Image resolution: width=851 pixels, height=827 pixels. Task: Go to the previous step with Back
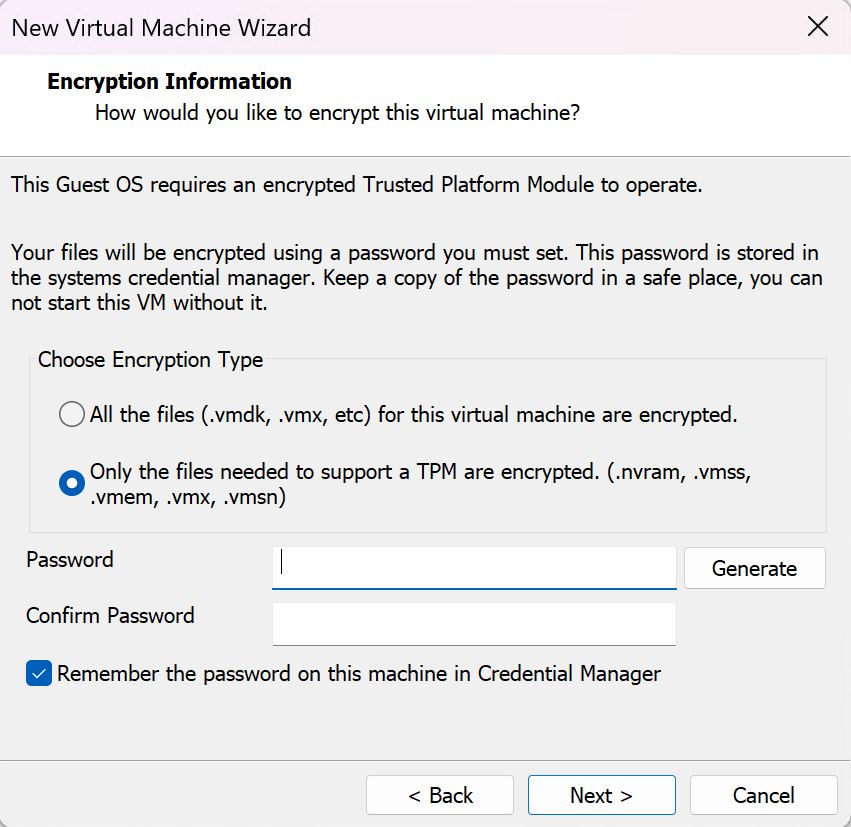pos(440,796)
